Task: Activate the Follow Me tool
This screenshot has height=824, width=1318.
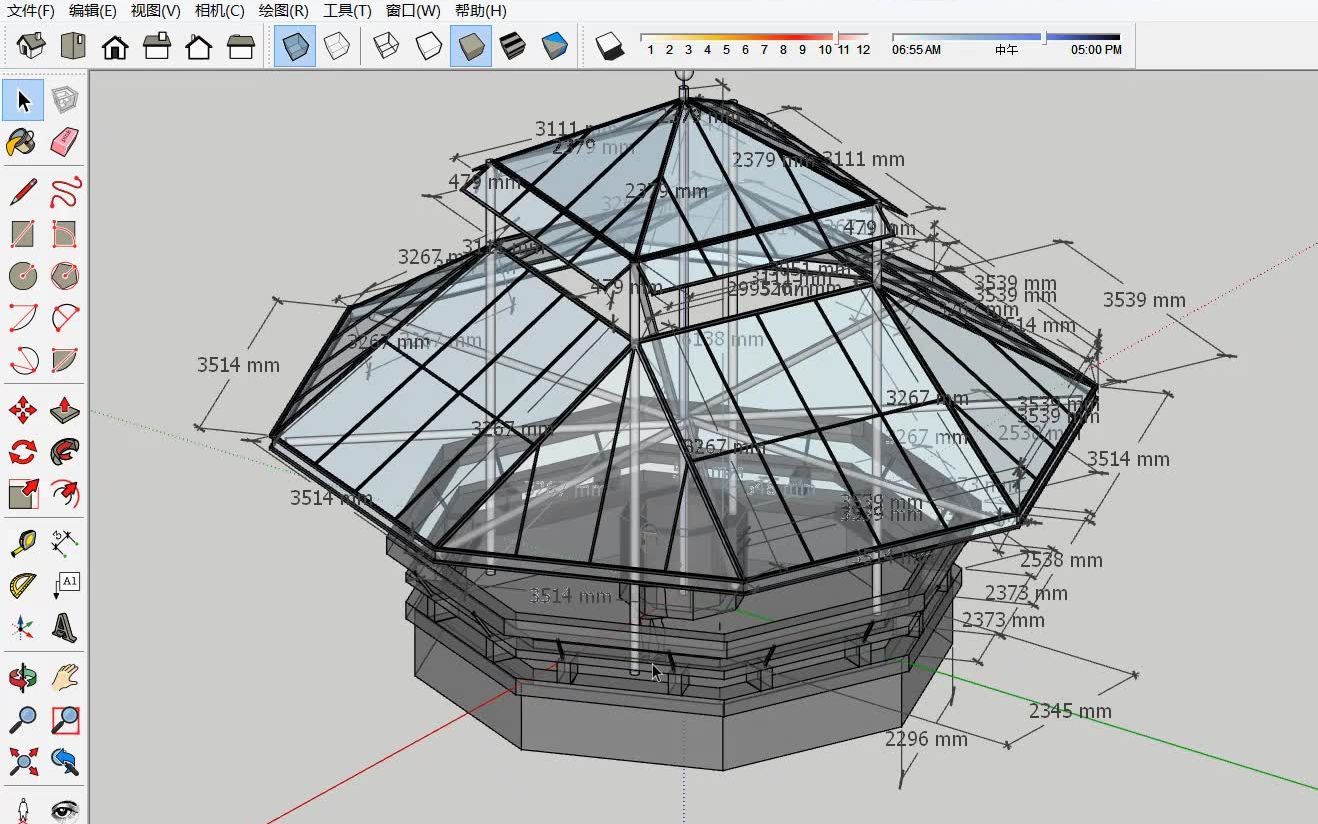Action: click(x=65, y=451)
